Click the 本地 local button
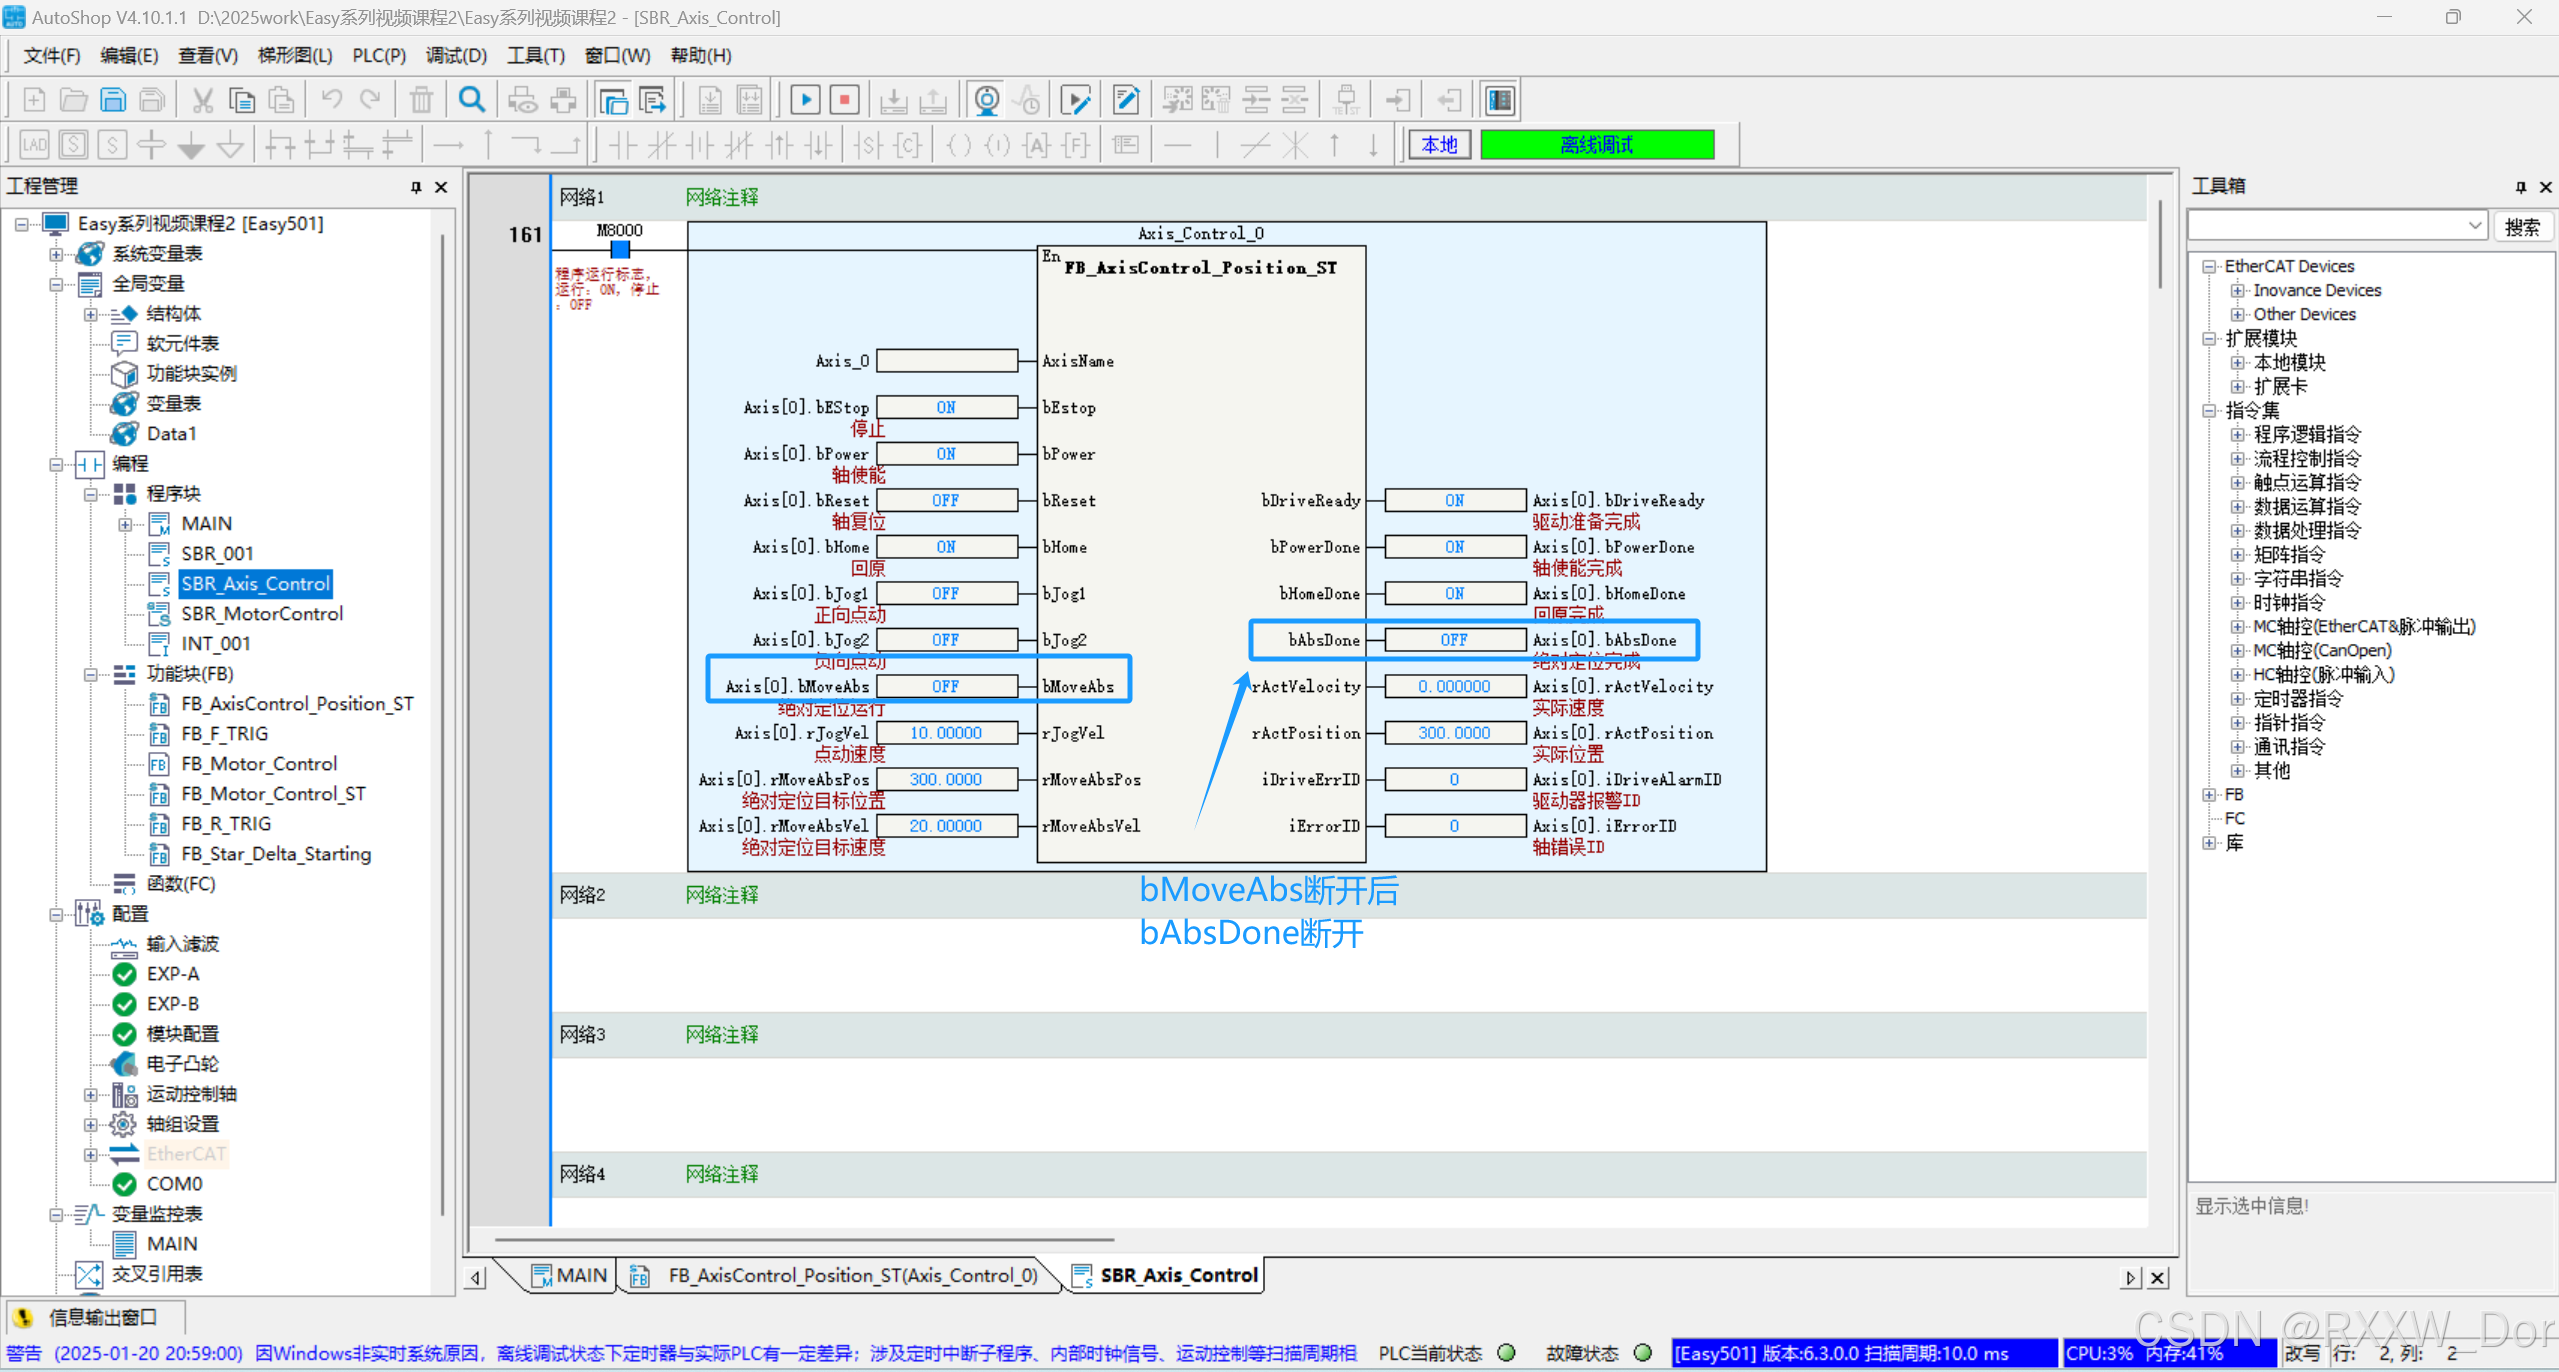Viewport: 2559px width, 1372px height. [x=1440, y=145]
